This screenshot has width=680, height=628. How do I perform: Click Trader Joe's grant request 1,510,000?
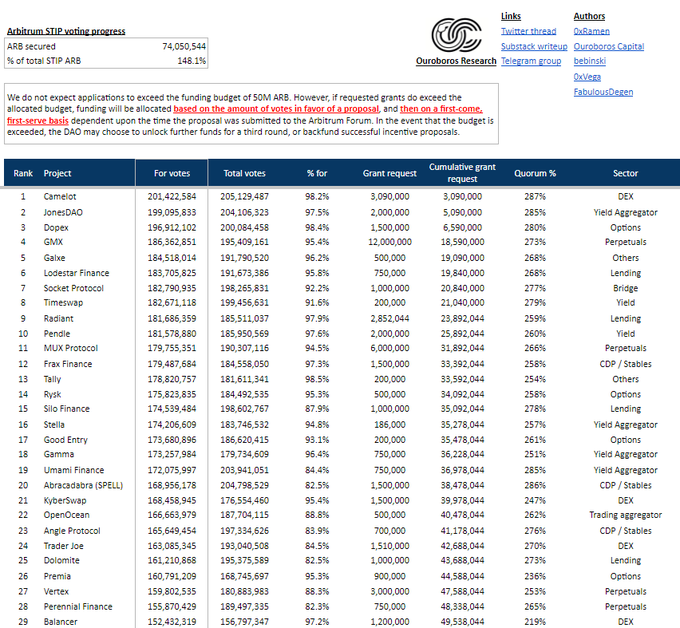coord(390,546)
